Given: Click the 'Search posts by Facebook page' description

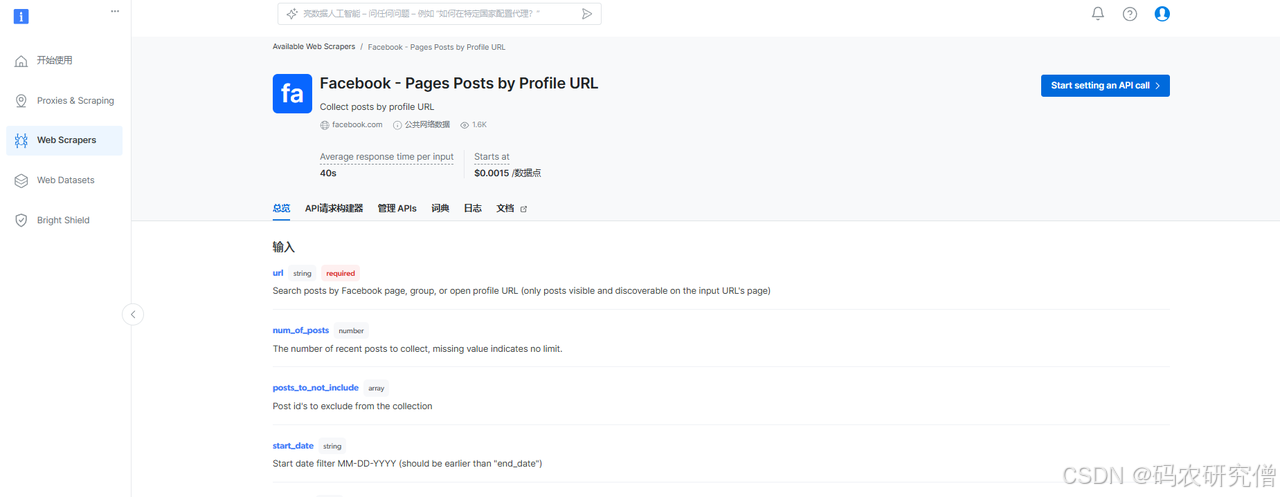Looking at the screenshot, I should tap(521, 291).
